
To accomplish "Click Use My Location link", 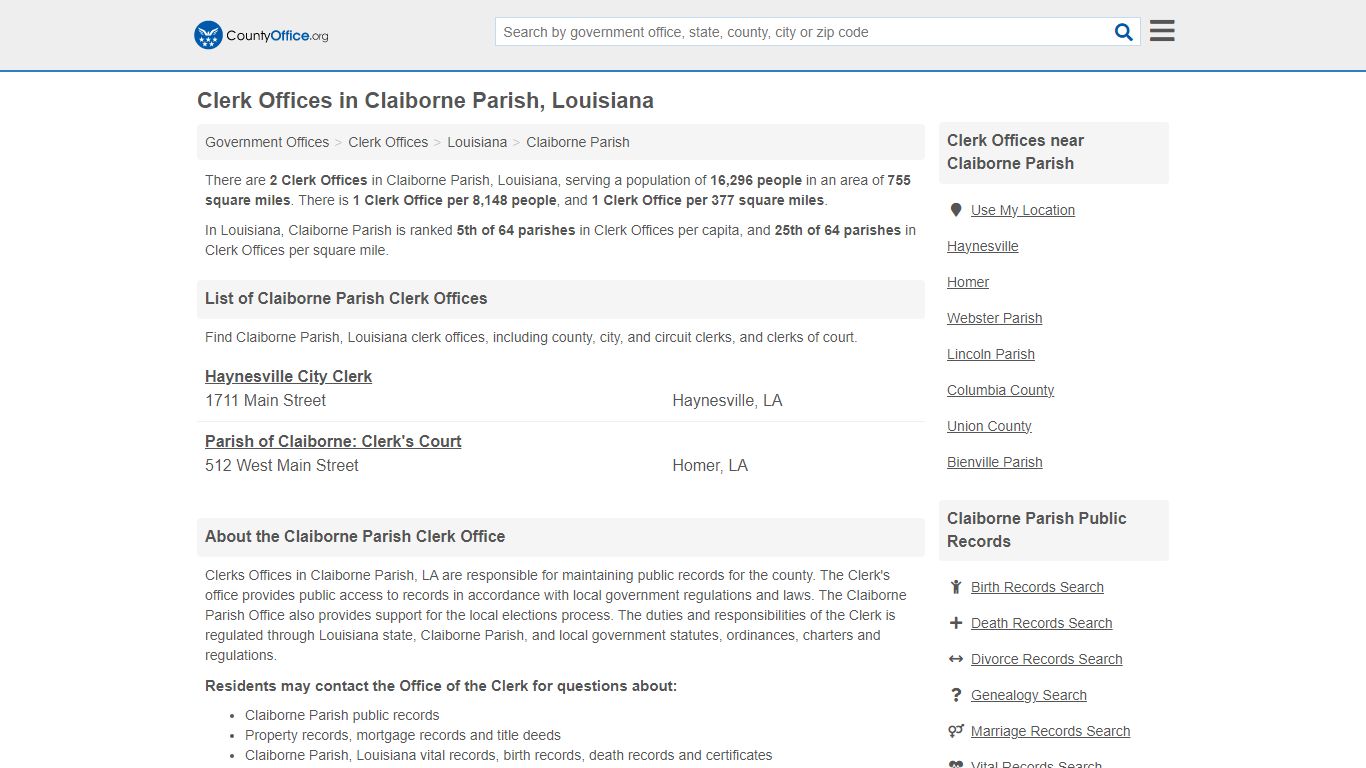I will [x=1023, y=210].
